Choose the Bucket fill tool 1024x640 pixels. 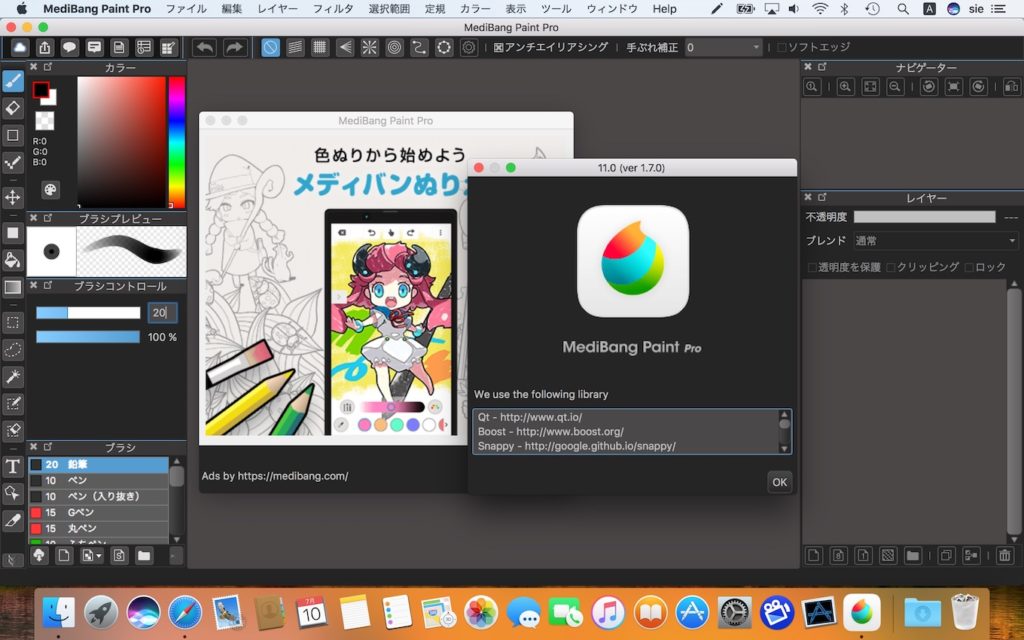pyautogui.click(x=13, y=260)
